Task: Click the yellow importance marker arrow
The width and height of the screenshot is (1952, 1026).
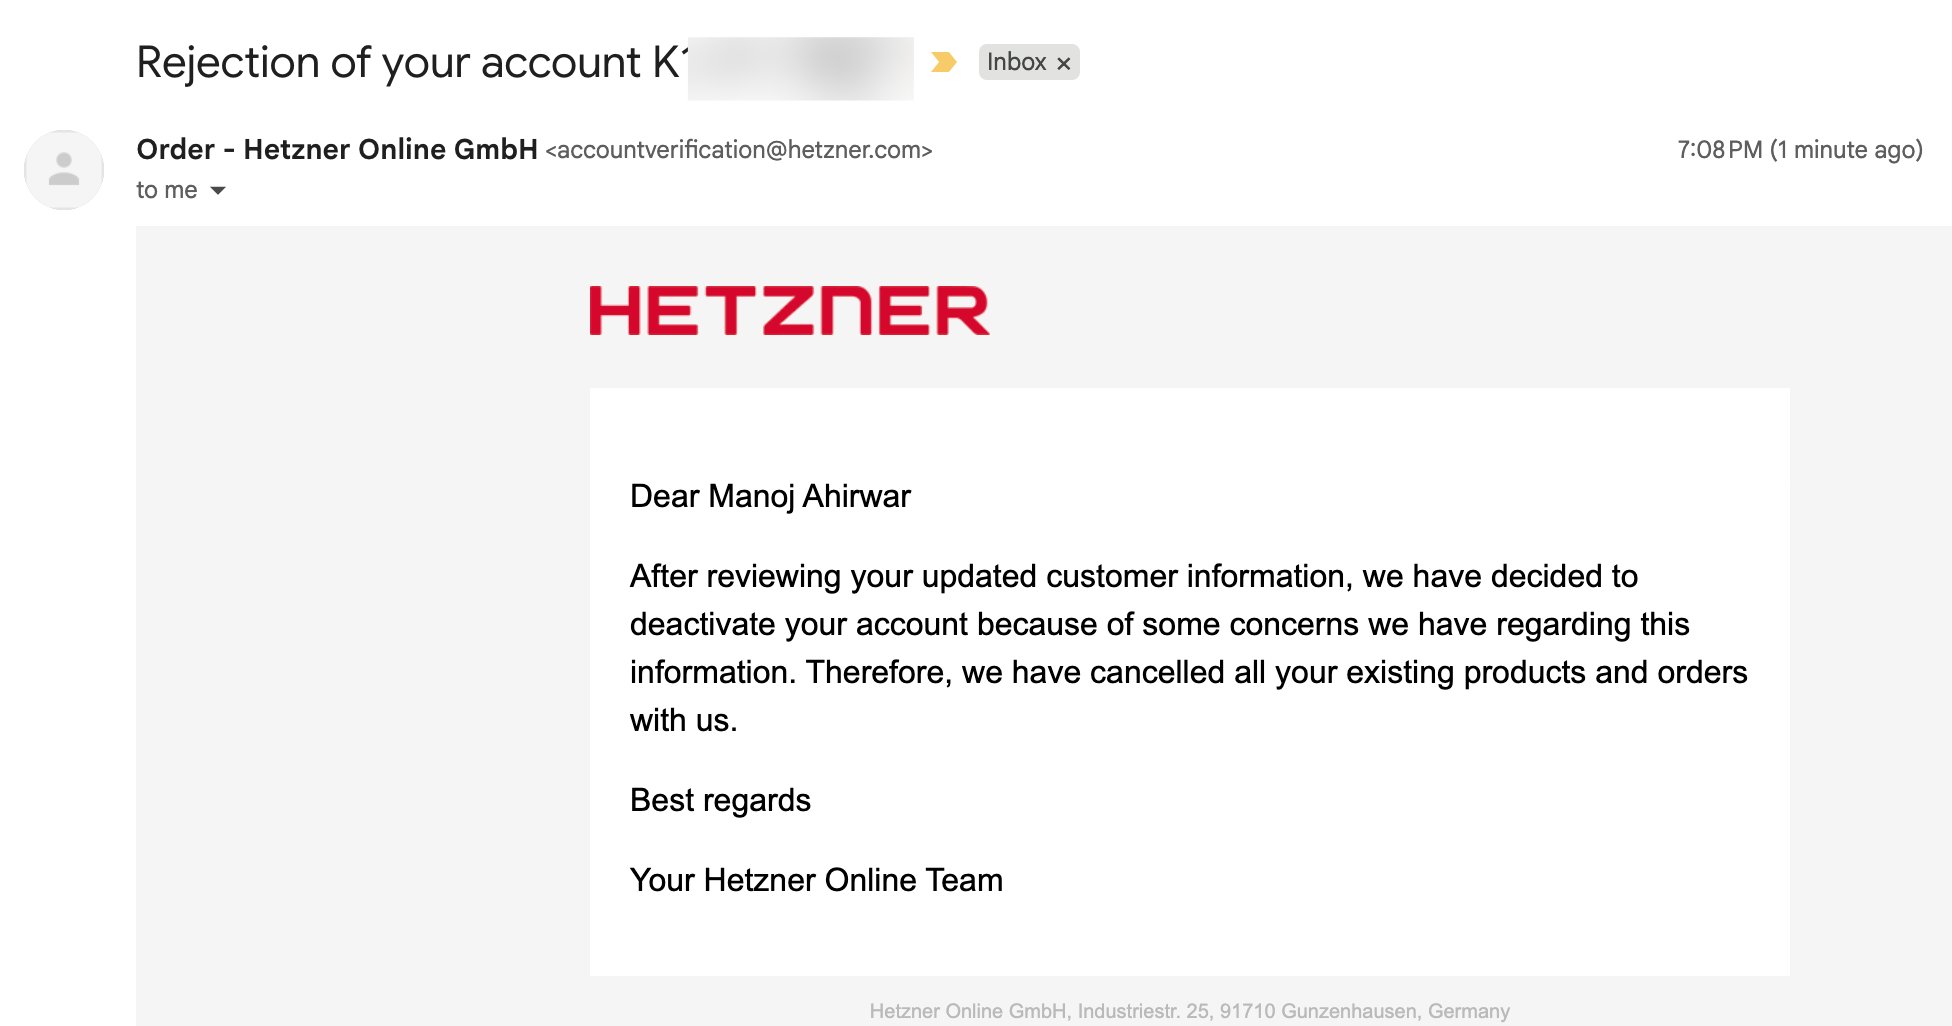Action: (943, 62)
